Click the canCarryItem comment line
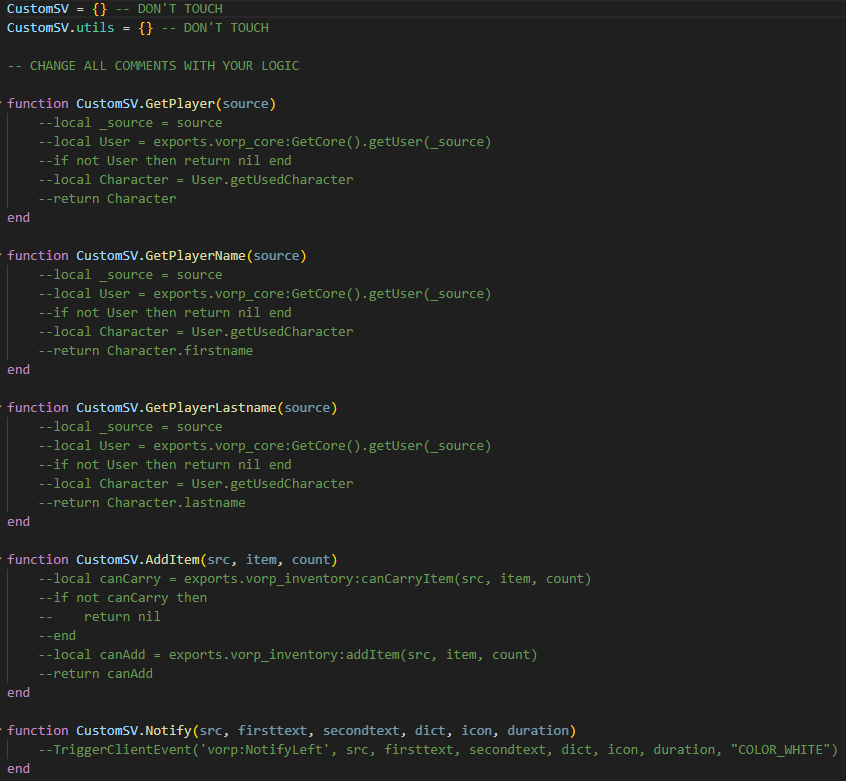Viewport: 846px width, 781px height. pyautogui.click(x=315, y=579)
